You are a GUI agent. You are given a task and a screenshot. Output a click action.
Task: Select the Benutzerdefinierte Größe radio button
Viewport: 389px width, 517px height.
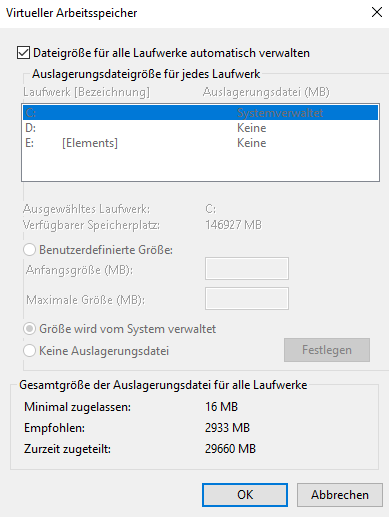[30, 250]
